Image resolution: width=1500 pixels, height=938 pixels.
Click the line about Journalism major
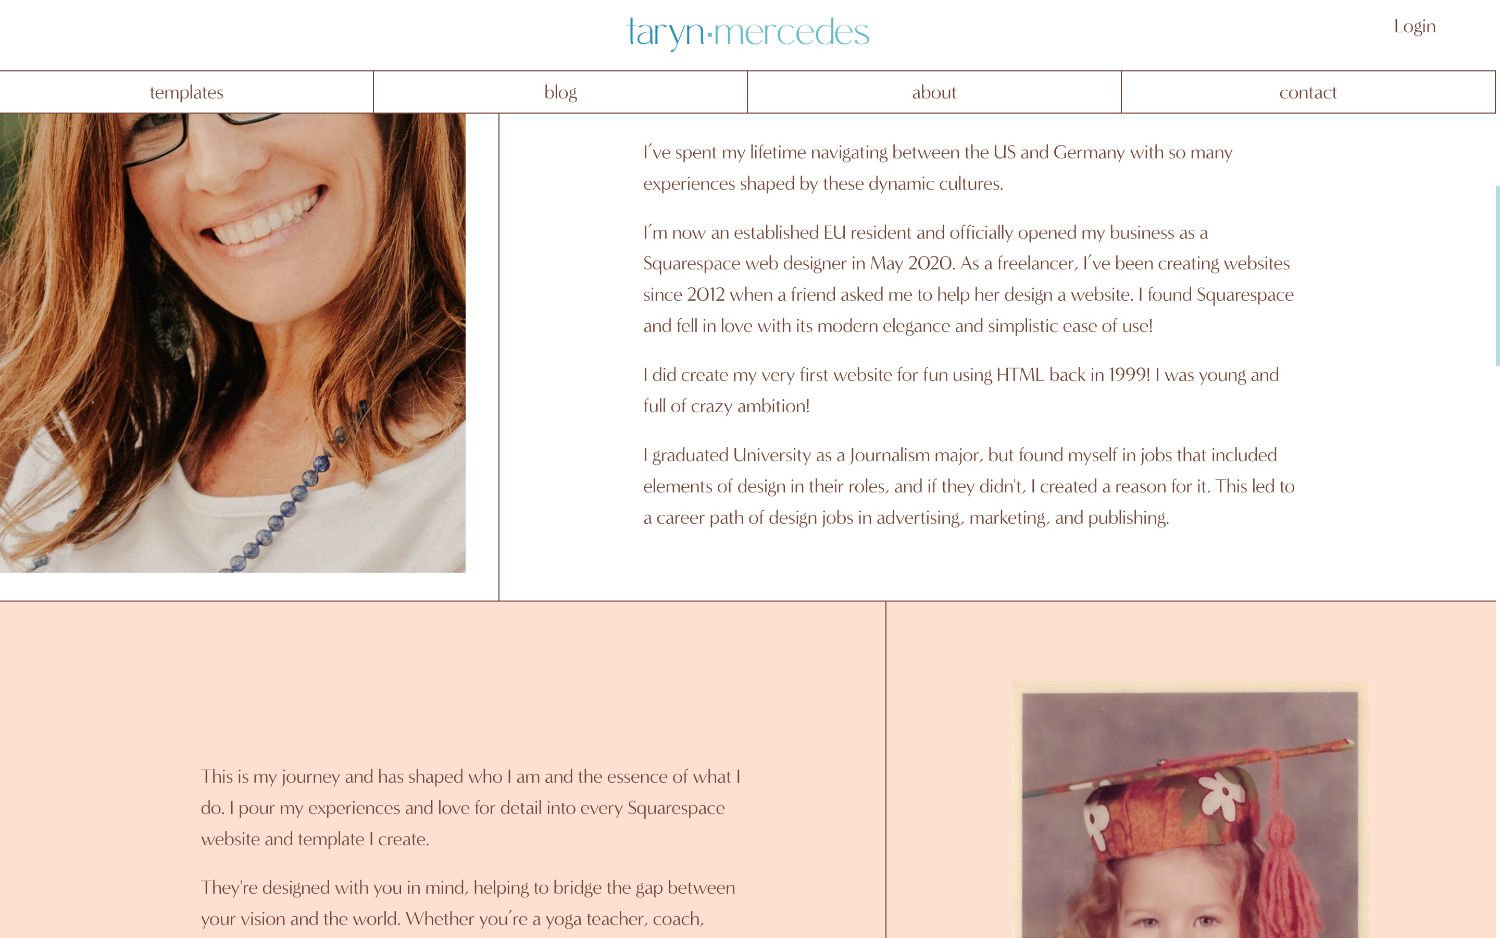tap(960, 454)
